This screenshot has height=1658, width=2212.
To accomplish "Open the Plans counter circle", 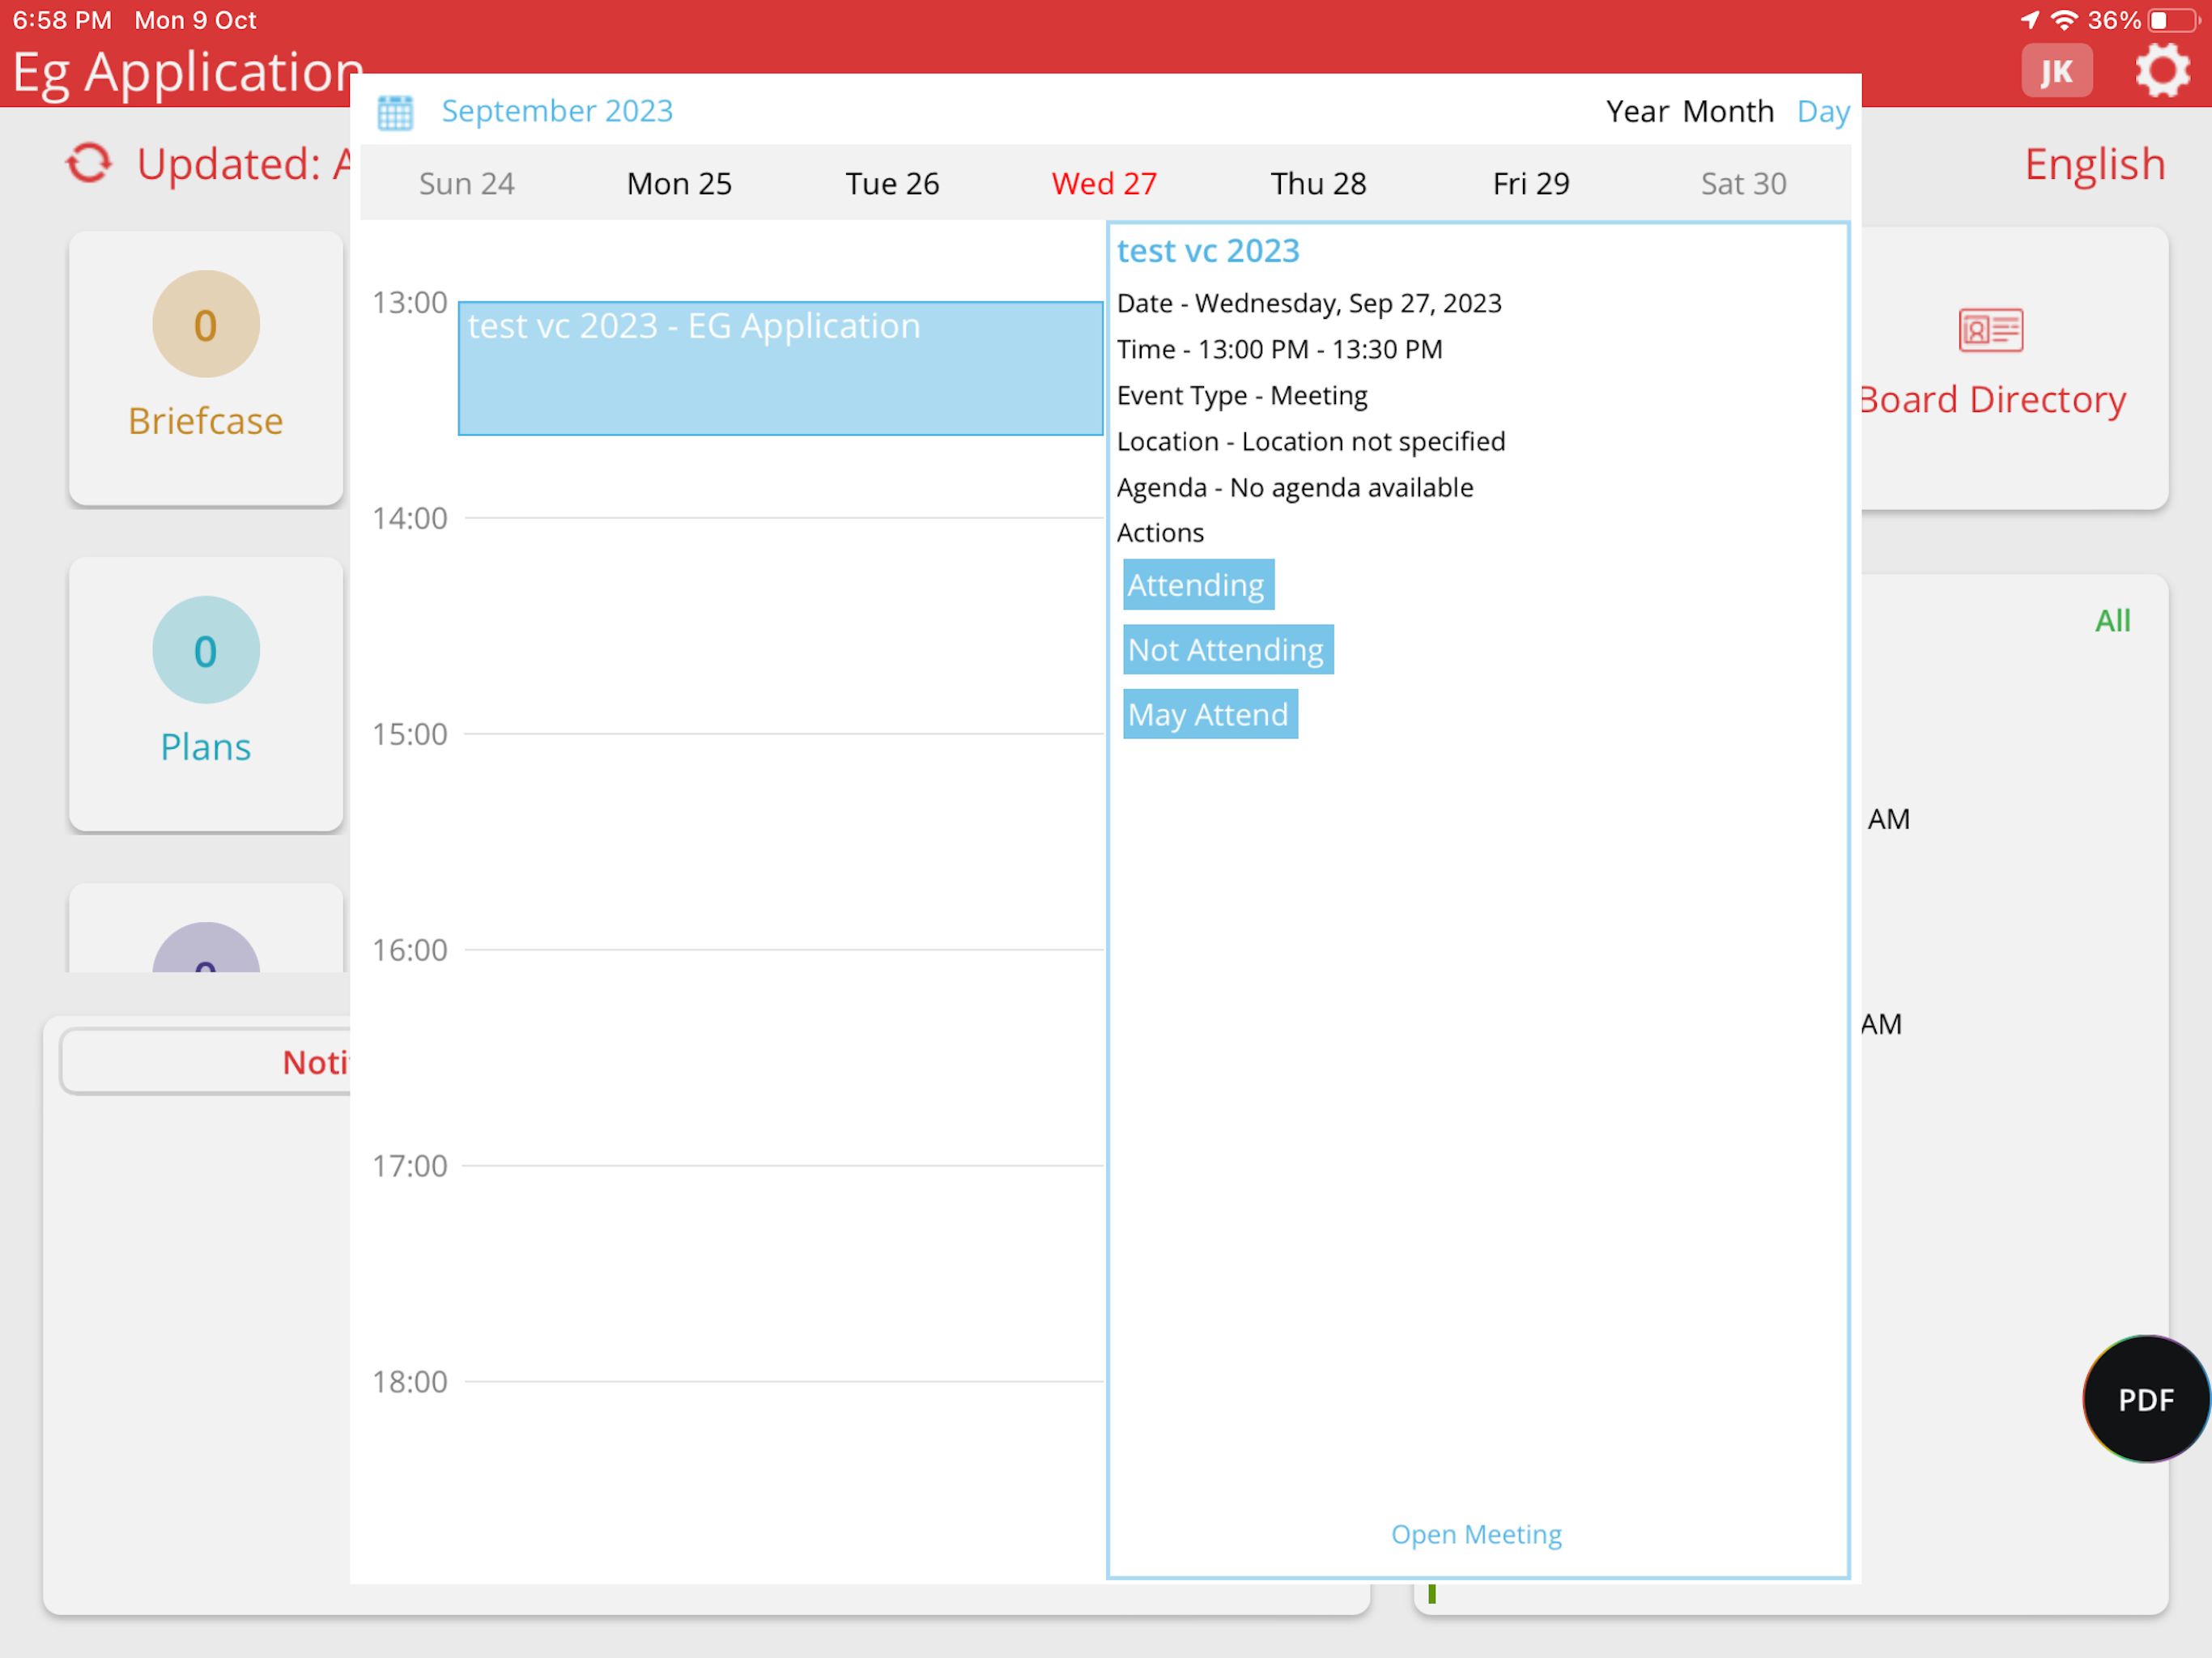I will coord(206,650).
